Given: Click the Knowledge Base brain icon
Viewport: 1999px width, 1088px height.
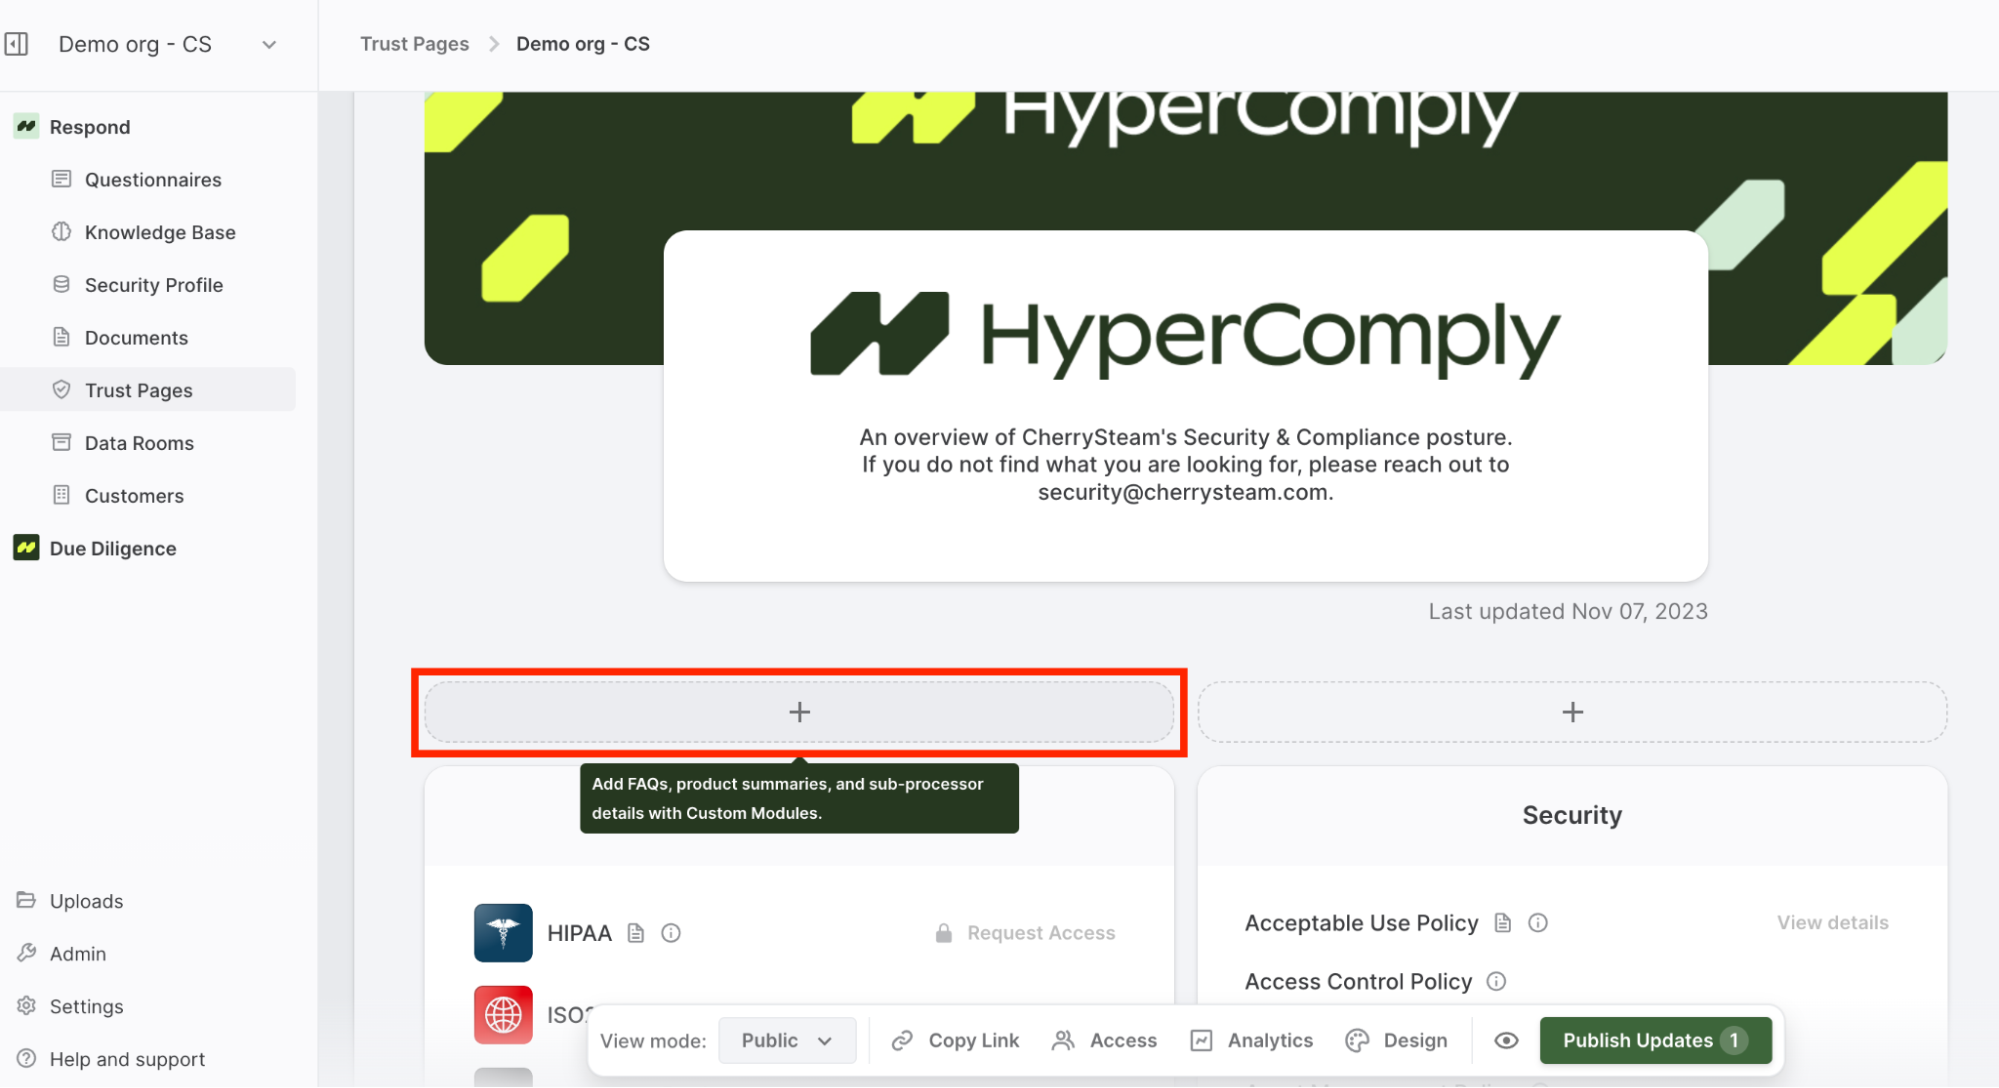Looking at the screenshot, I should click(62, 232).
